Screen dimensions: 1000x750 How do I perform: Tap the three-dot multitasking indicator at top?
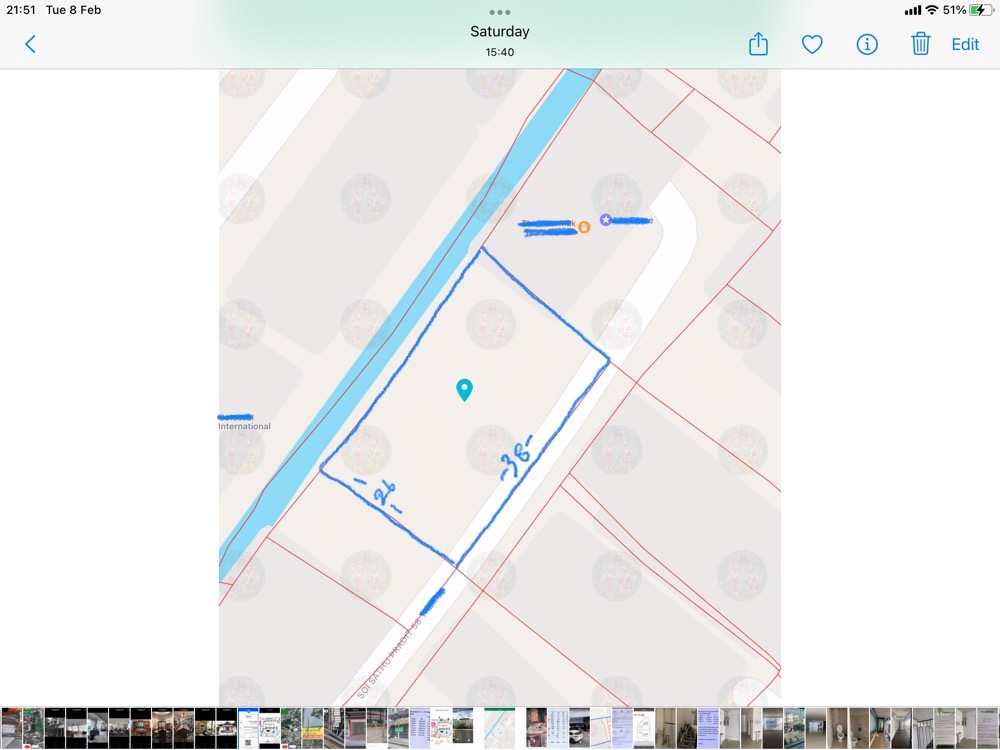(499, 12)
